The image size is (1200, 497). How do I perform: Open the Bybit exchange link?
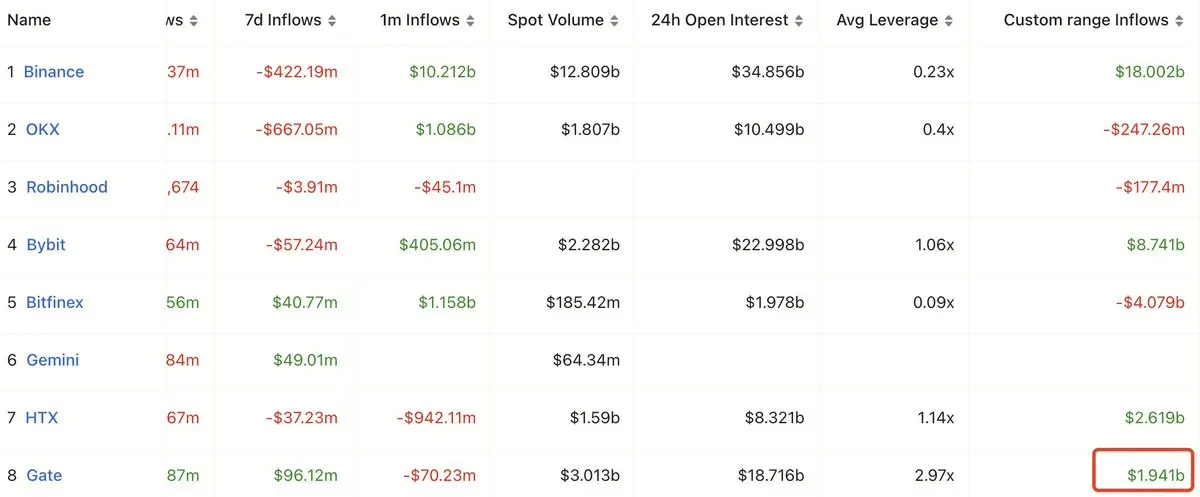(45, 245)
